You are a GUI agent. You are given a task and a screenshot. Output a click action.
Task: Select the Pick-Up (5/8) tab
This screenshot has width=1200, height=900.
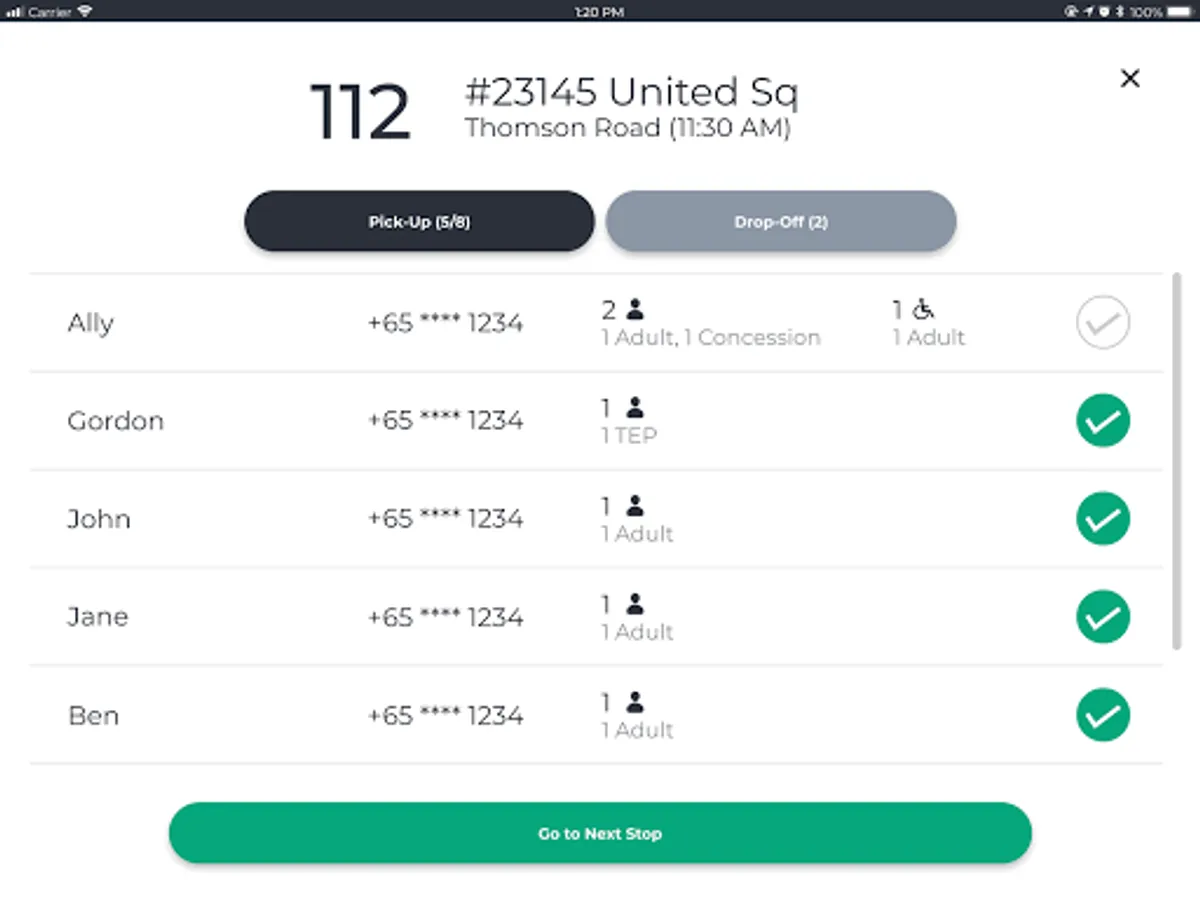pyautogui.click(x=419, y=221)
